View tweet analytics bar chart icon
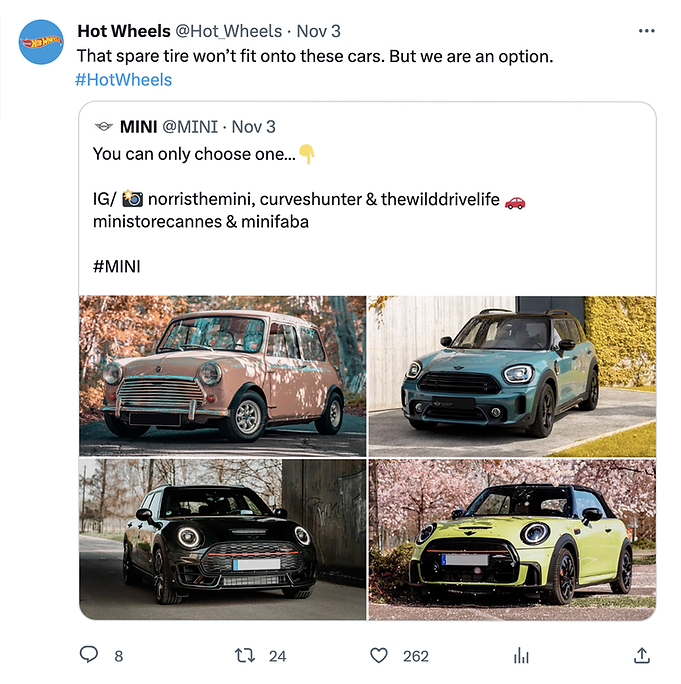The height and width of the screenshot is (684, 681). pos(521,655)
